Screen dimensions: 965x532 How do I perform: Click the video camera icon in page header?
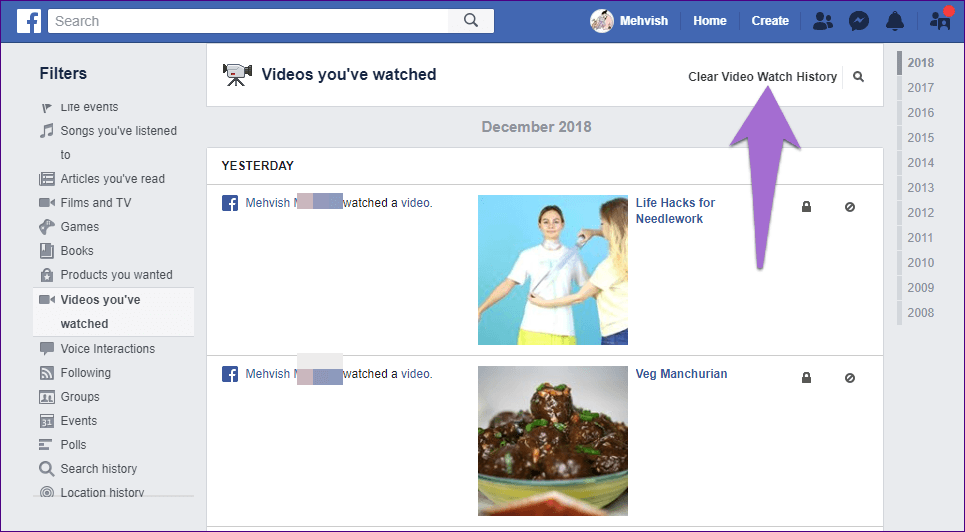(x=237, y=75)
